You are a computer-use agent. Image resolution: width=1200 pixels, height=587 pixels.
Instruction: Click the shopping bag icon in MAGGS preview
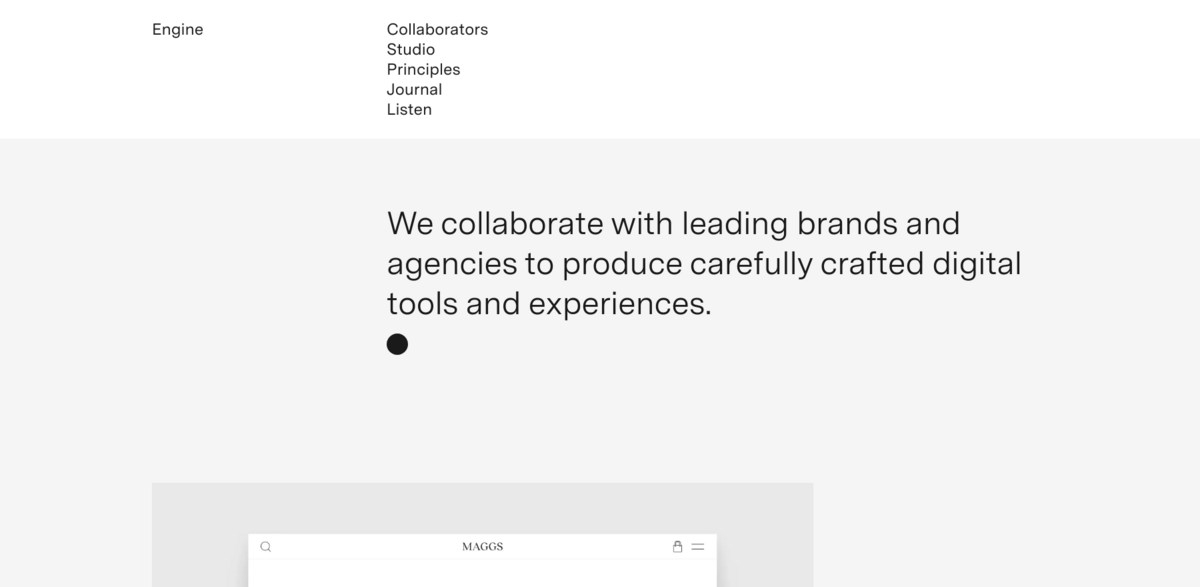[x=677, y=547]
